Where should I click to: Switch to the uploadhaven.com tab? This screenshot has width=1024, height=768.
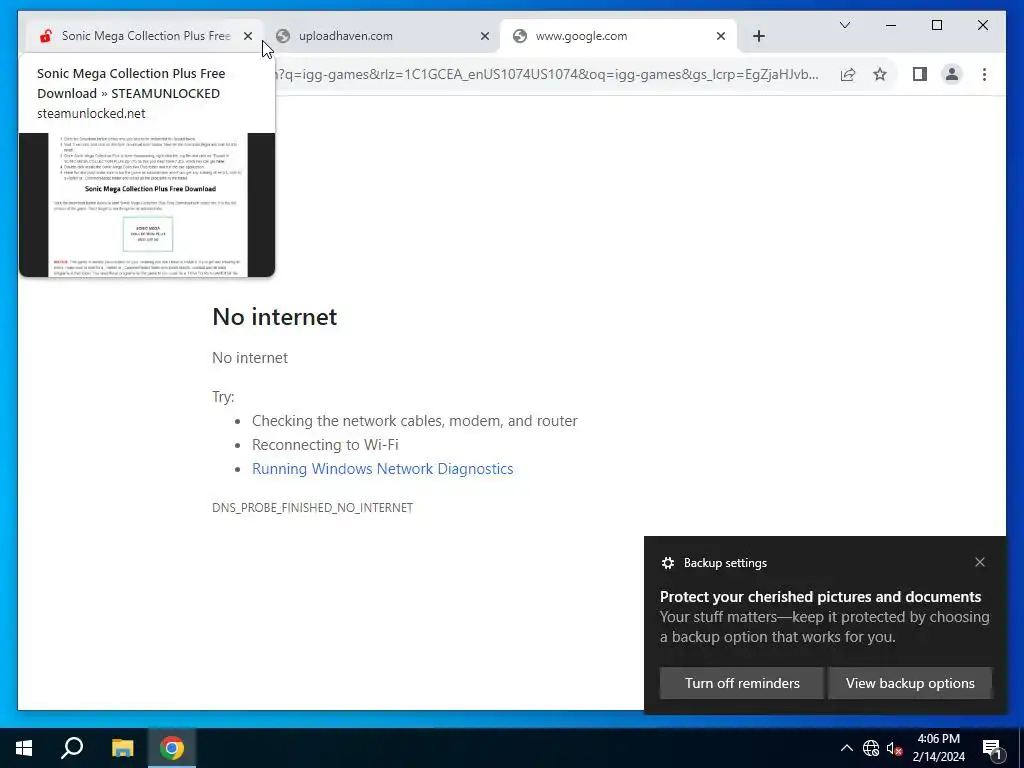[x=382, y=36]
